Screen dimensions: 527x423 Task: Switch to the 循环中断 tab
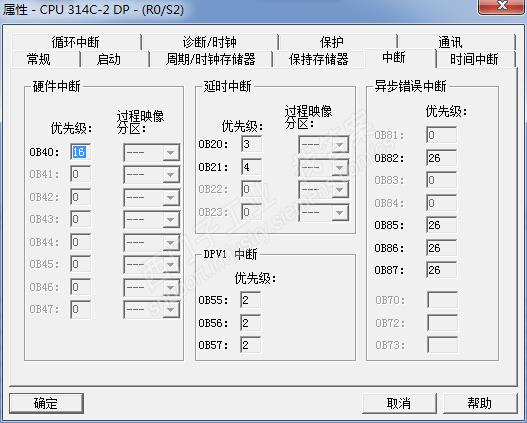pos(76,42)
